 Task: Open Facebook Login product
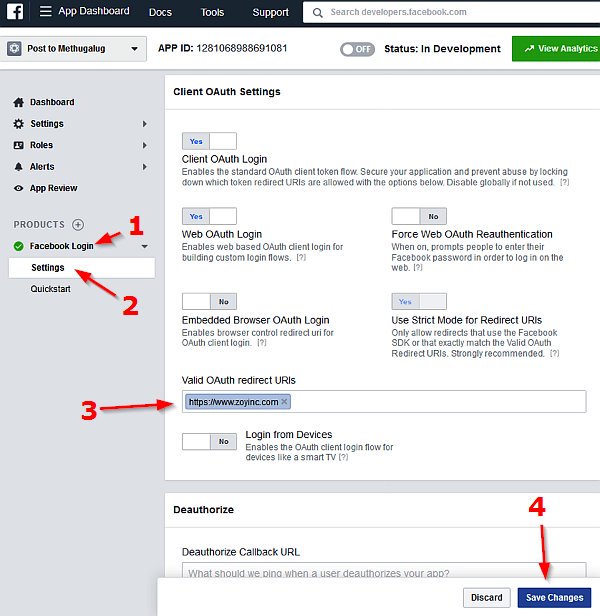pyautogui.click(x=62, y=246)
